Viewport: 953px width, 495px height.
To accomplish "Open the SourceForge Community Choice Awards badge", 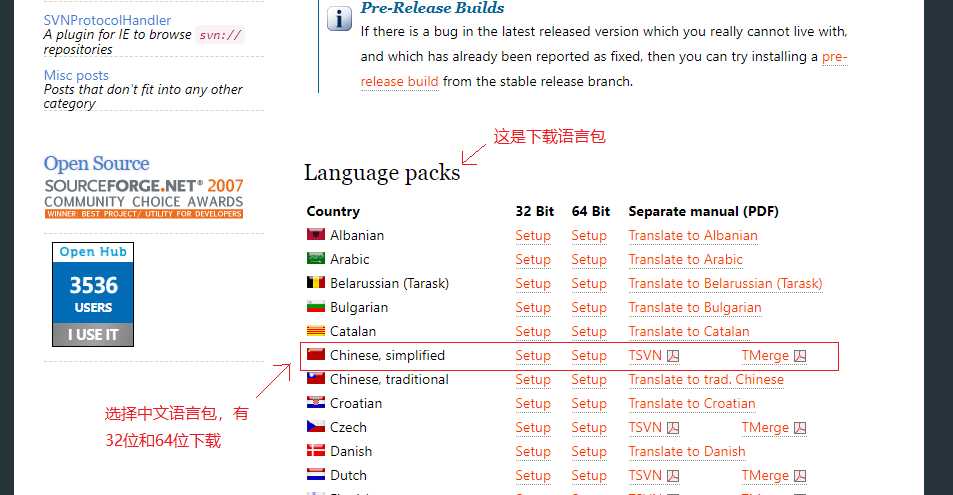I will click(143, 199).
